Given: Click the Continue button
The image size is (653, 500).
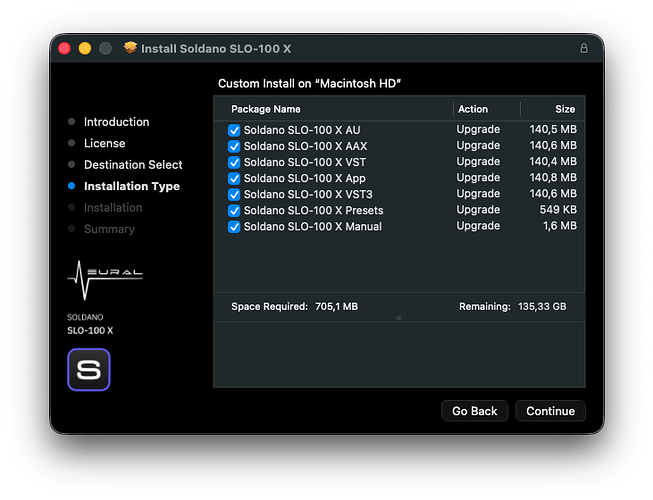Looking at the screenshot, I should (x=550, y=411).
